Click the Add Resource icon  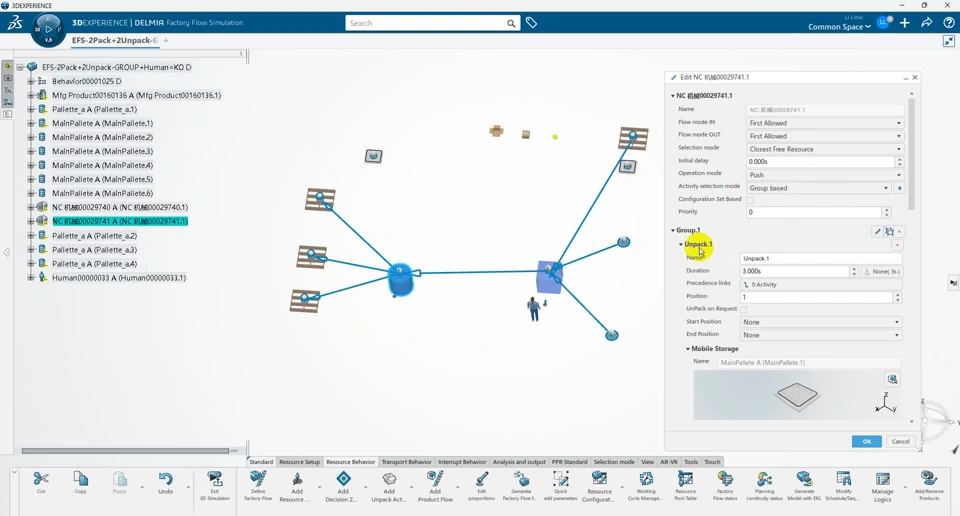pos(297,479)
